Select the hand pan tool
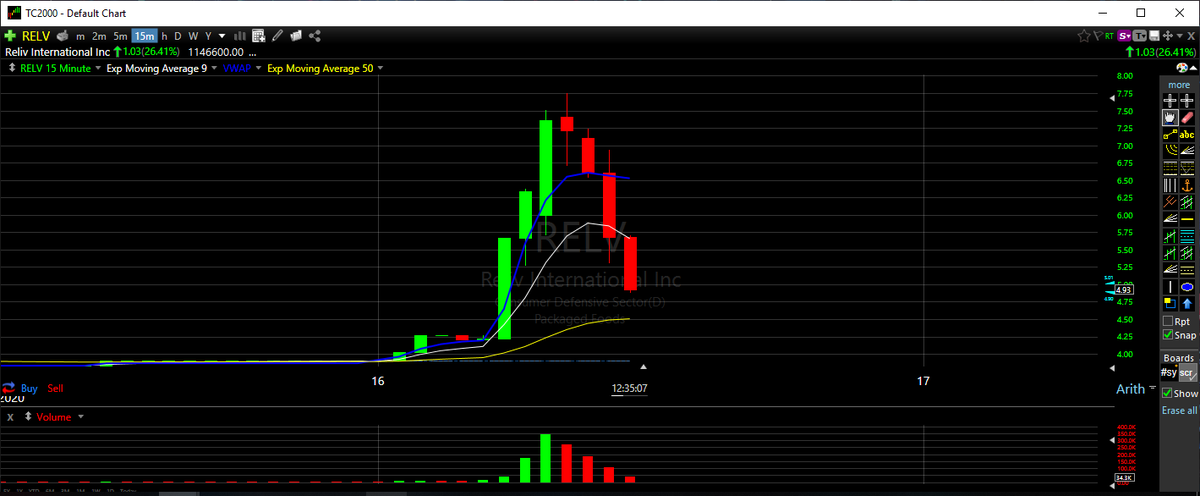This screenshot has width=1200, height=496. pyautogui.click(x=1169, y=116)
